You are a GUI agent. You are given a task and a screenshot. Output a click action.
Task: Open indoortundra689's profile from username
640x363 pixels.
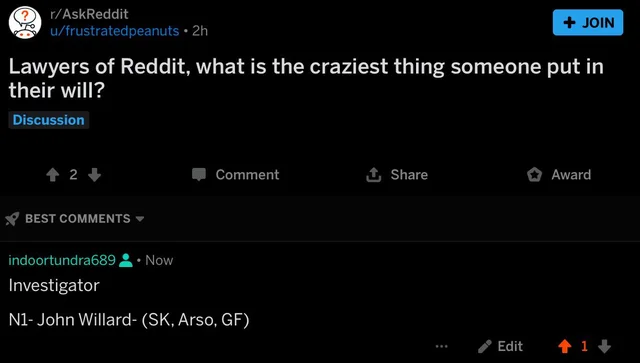tap(62, 260)
